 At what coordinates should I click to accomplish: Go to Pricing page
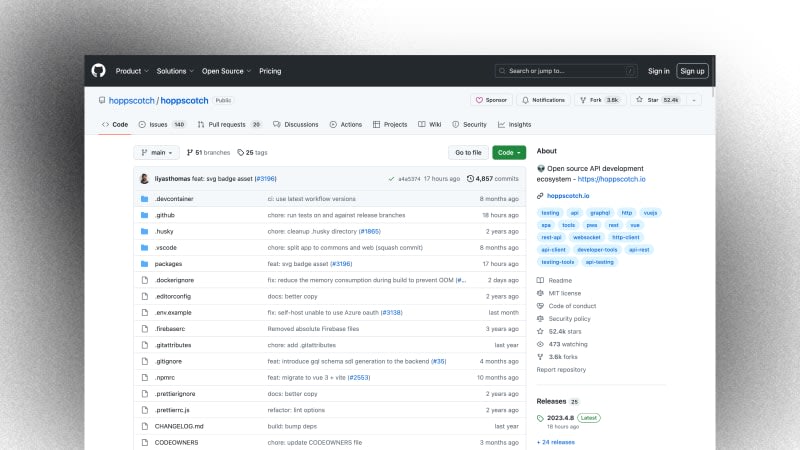point(270,71)
